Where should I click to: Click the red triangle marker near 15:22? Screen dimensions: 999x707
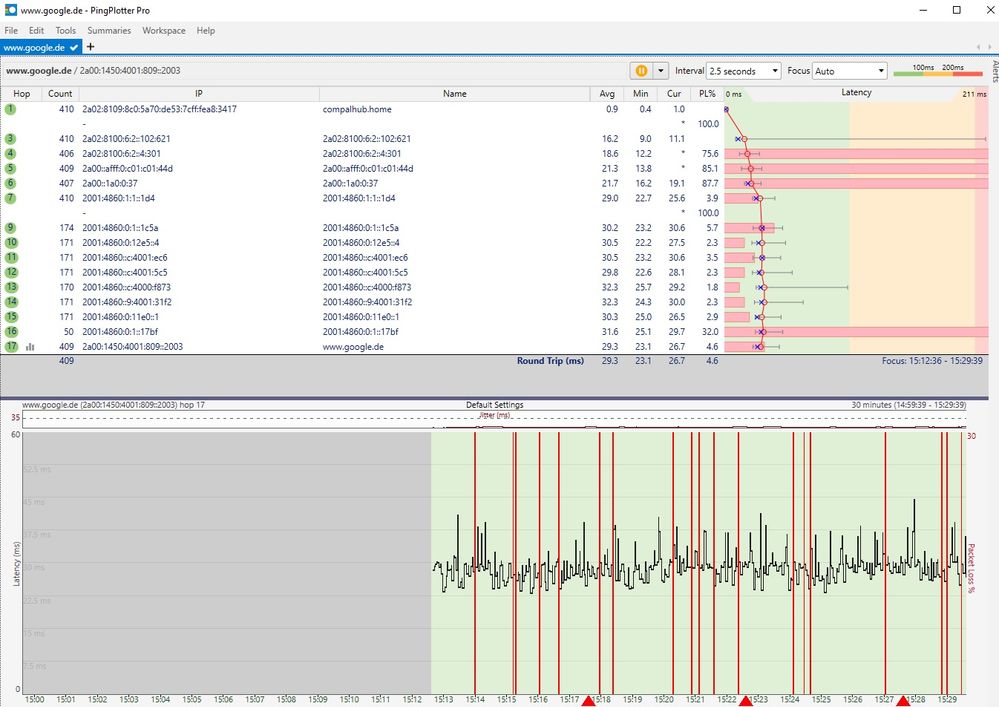(745, 701)
